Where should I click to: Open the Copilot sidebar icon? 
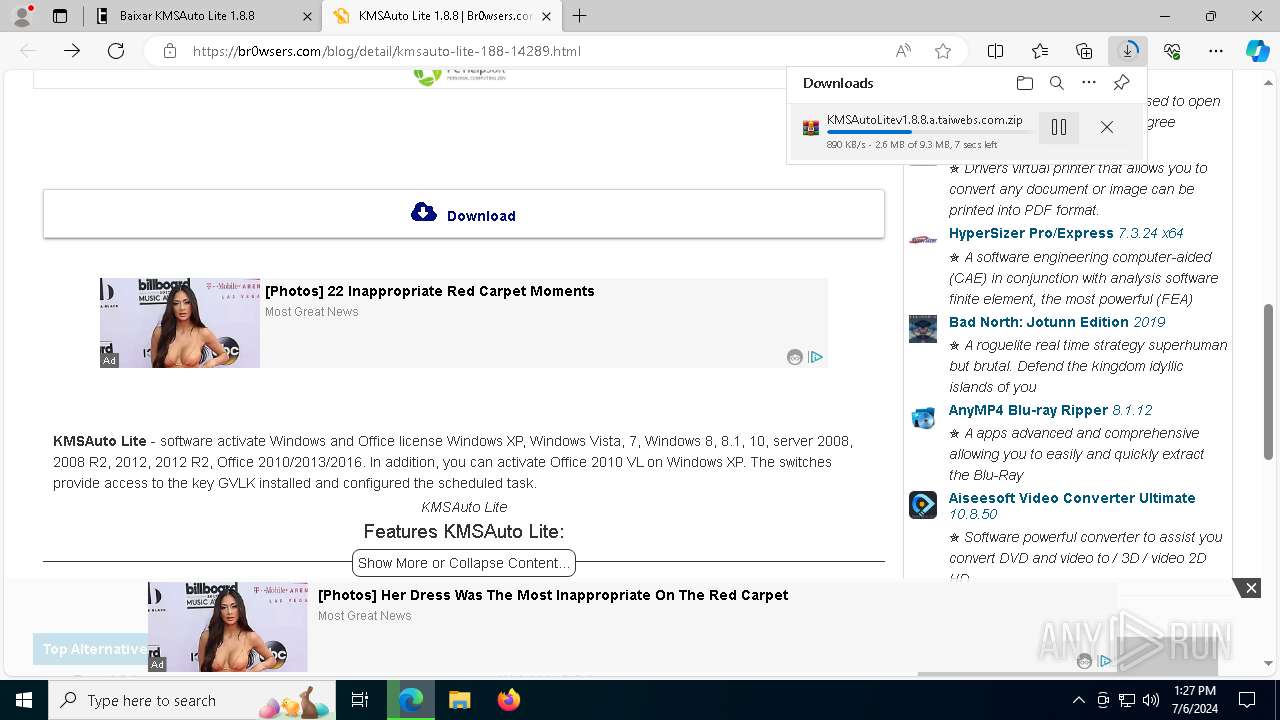(x=1258, y=51)
